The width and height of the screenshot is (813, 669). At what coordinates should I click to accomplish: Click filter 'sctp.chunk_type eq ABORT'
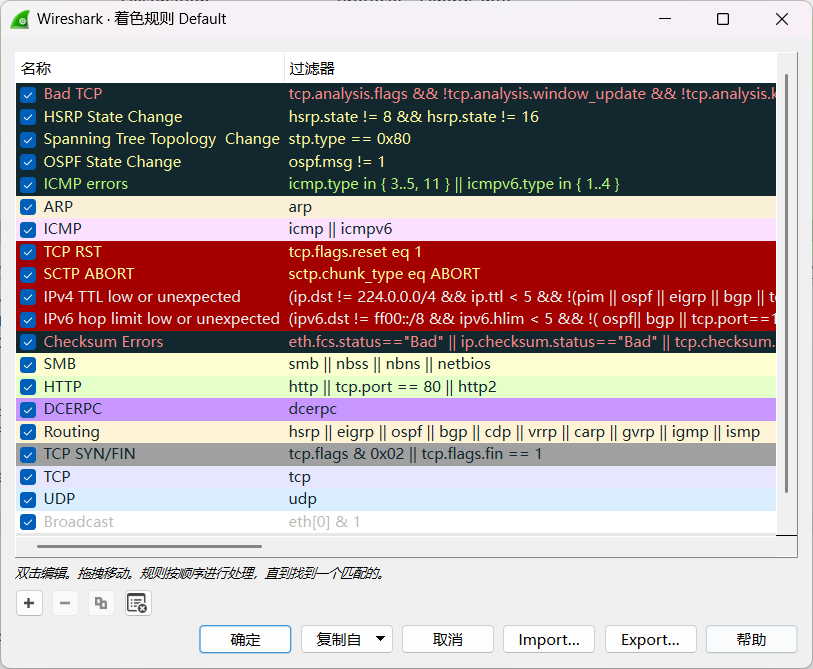click(x=384, y=274)
